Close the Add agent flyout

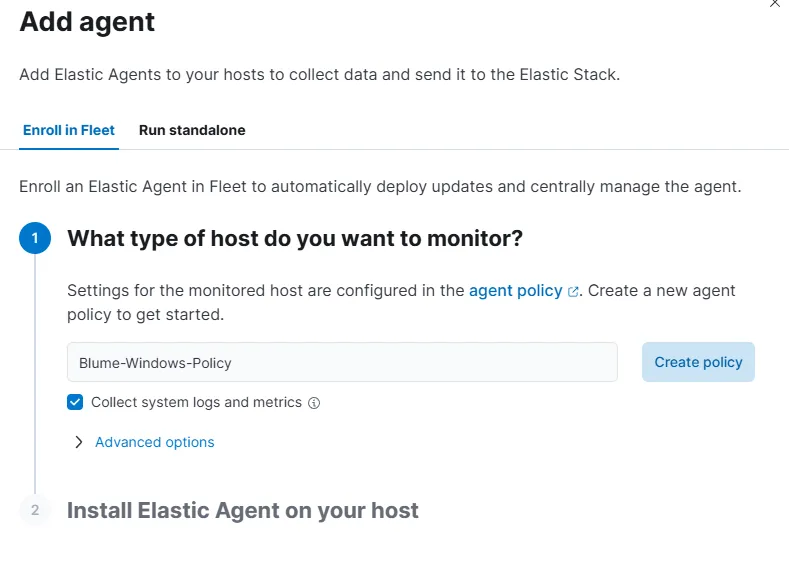pyautogui.click(x=775, y=4)
